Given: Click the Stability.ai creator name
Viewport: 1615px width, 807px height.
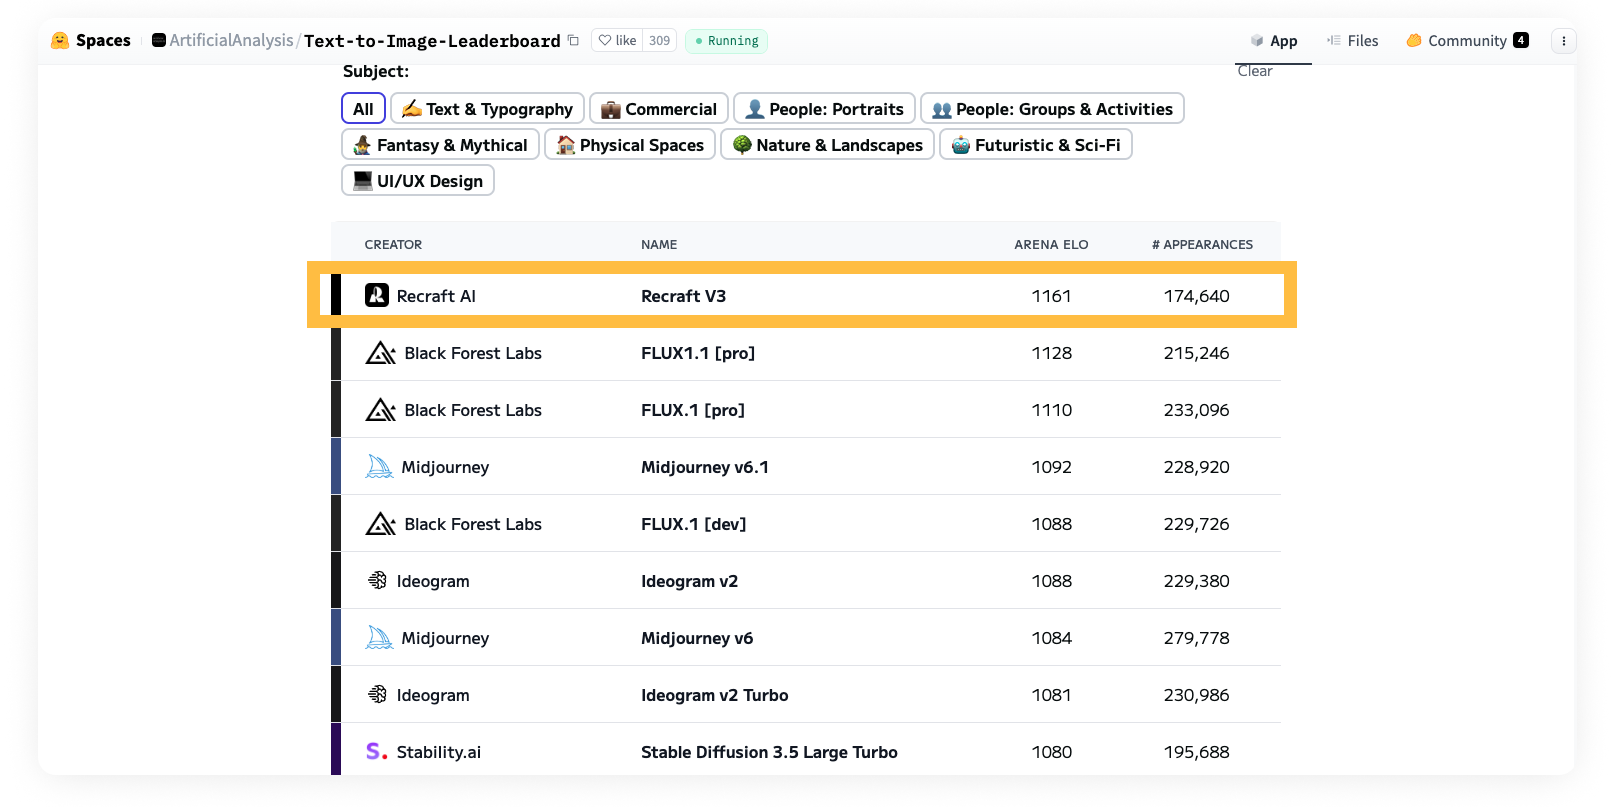Looking at the screenshot, I should 438,752.
